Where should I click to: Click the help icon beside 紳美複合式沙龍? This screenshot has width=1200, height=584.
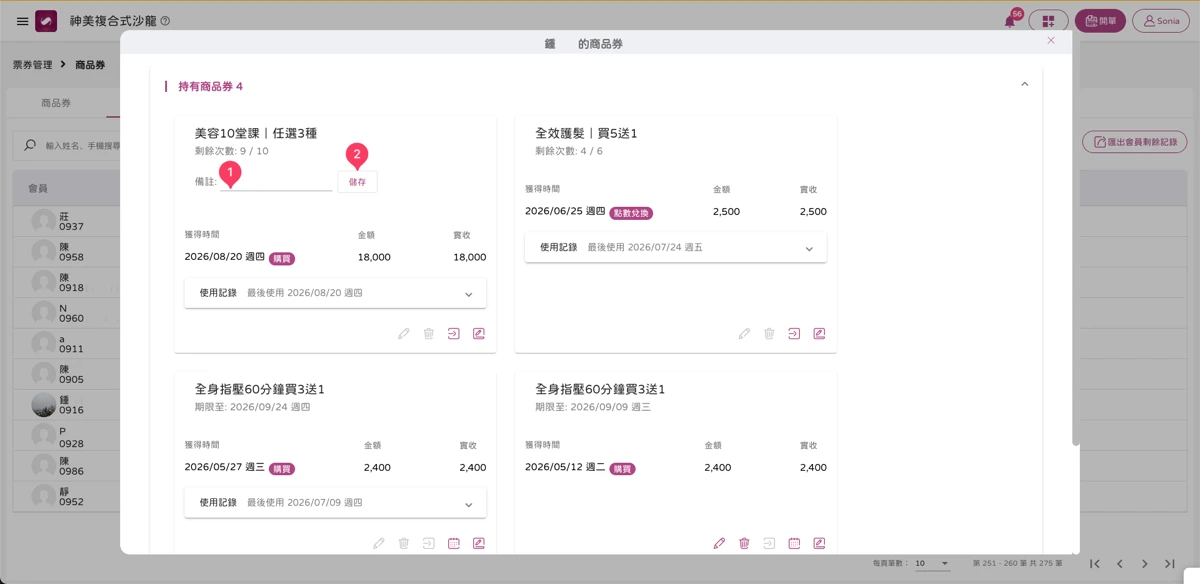click(165, 21)
